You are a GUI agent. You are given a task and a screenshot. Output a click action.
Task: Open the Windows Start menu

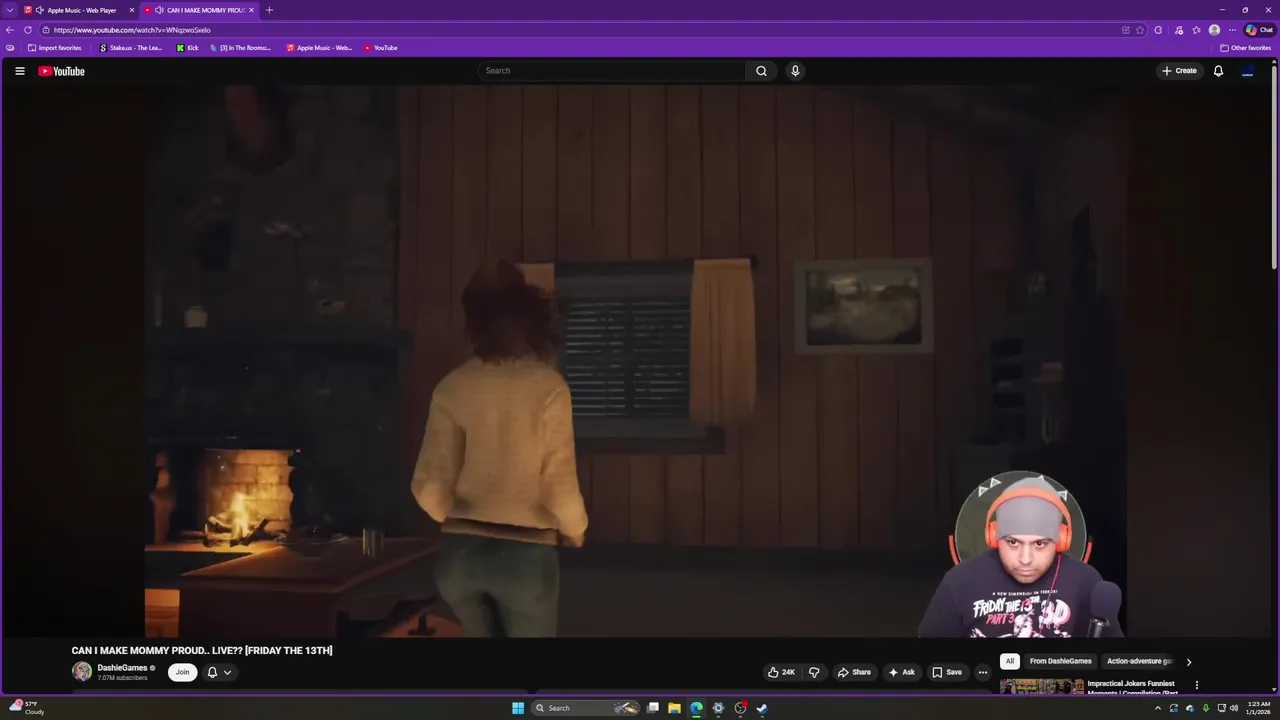click(x=518, y=708)
